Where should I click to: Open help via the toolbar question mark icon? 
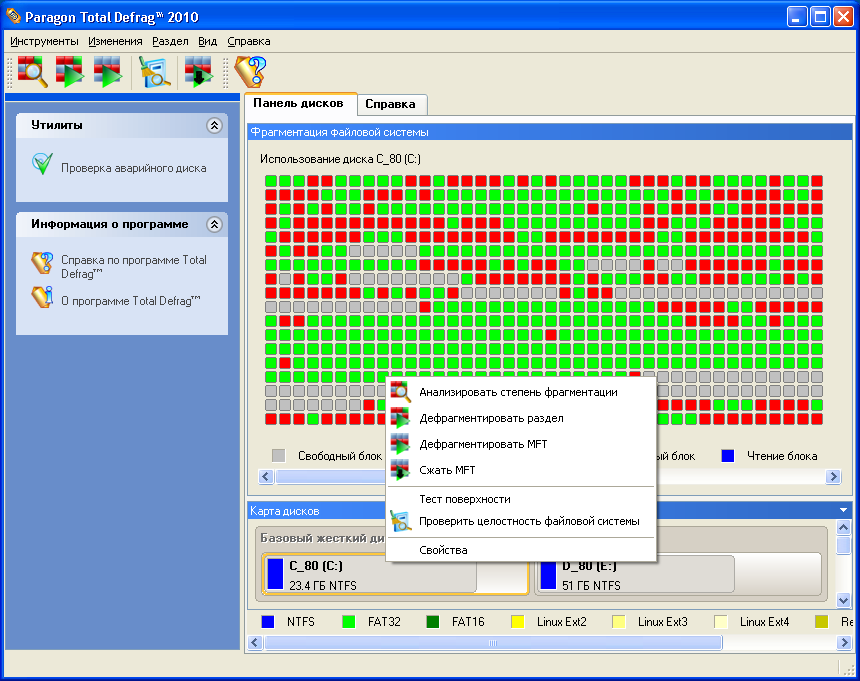coord(249,72)
